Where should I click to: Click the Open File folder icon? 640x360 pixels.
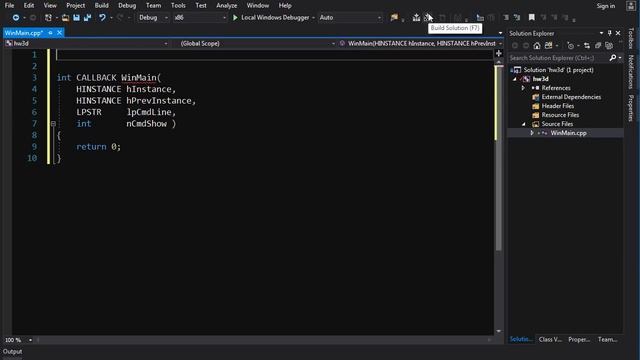pos(65,18)
